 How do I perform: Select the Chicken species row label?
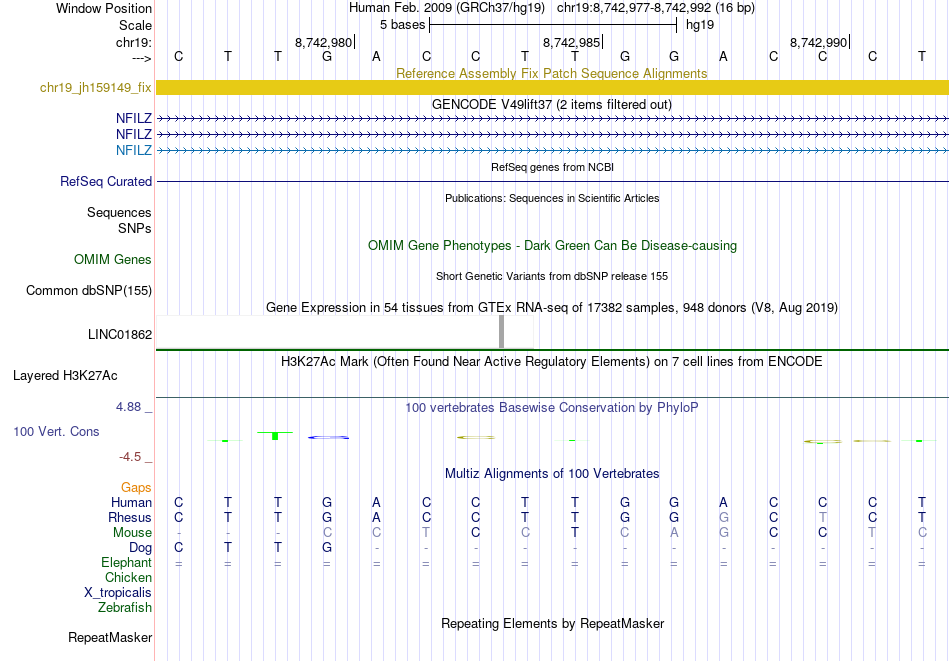(x=128, y=577)
